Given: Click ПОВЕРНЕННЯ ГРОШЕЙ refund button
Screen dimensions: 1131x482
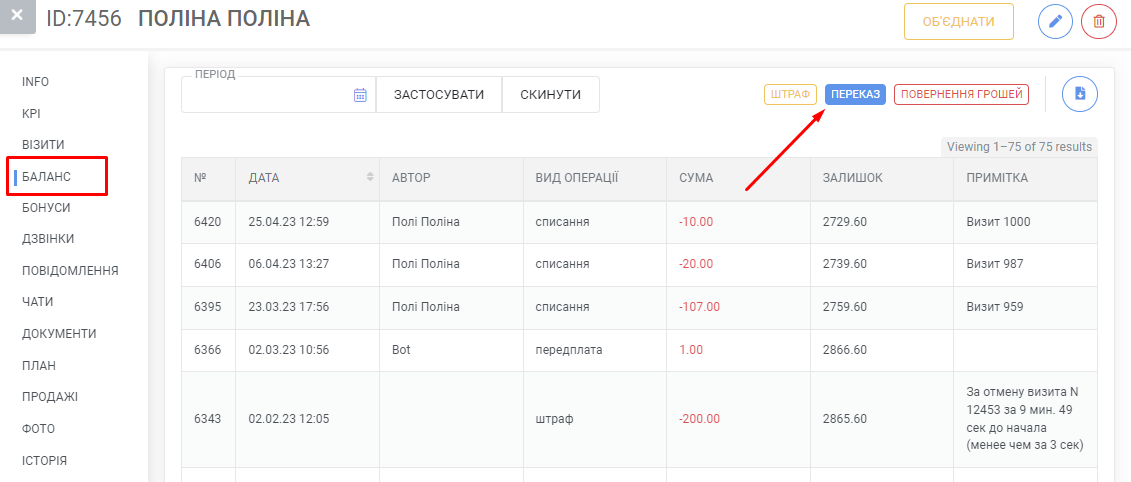Looking at the screenshot, I should click(x=961, y=95).
